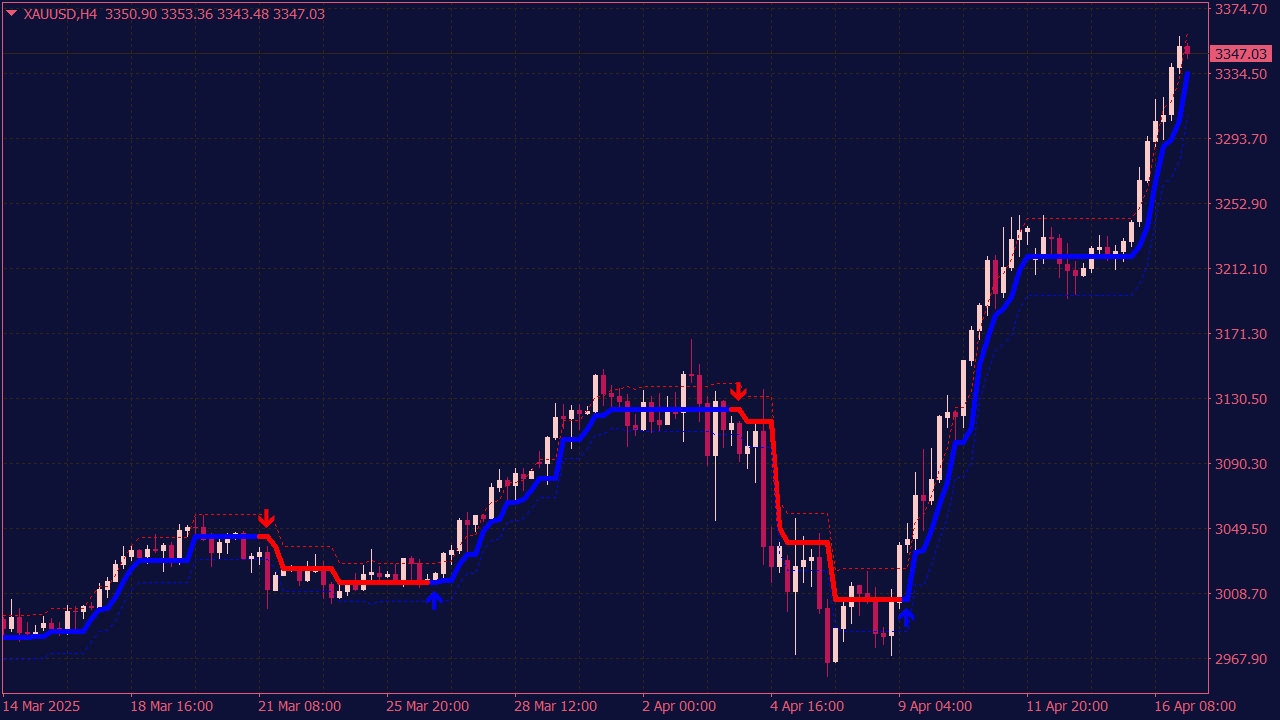Click the 3130.50 price scale label
1280x720 pixels.
[1241, 399]
